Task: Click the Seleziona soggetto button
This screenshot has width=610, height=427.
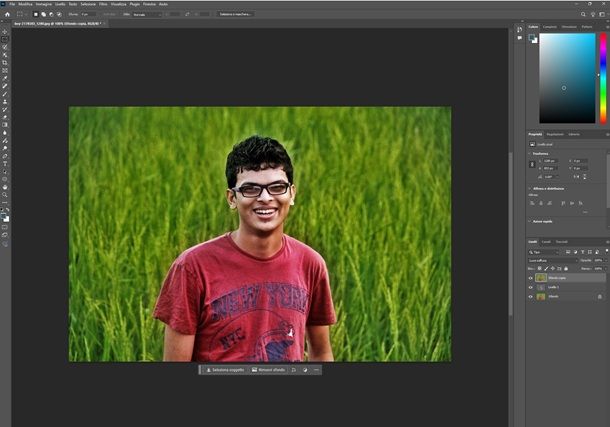Action: (x=225, y=370)
